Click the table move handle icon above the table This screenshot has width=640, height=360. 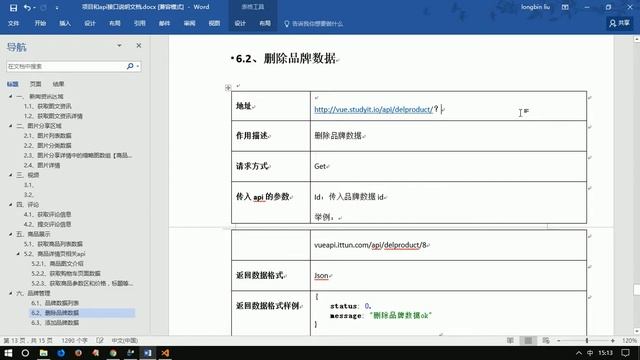228,87
